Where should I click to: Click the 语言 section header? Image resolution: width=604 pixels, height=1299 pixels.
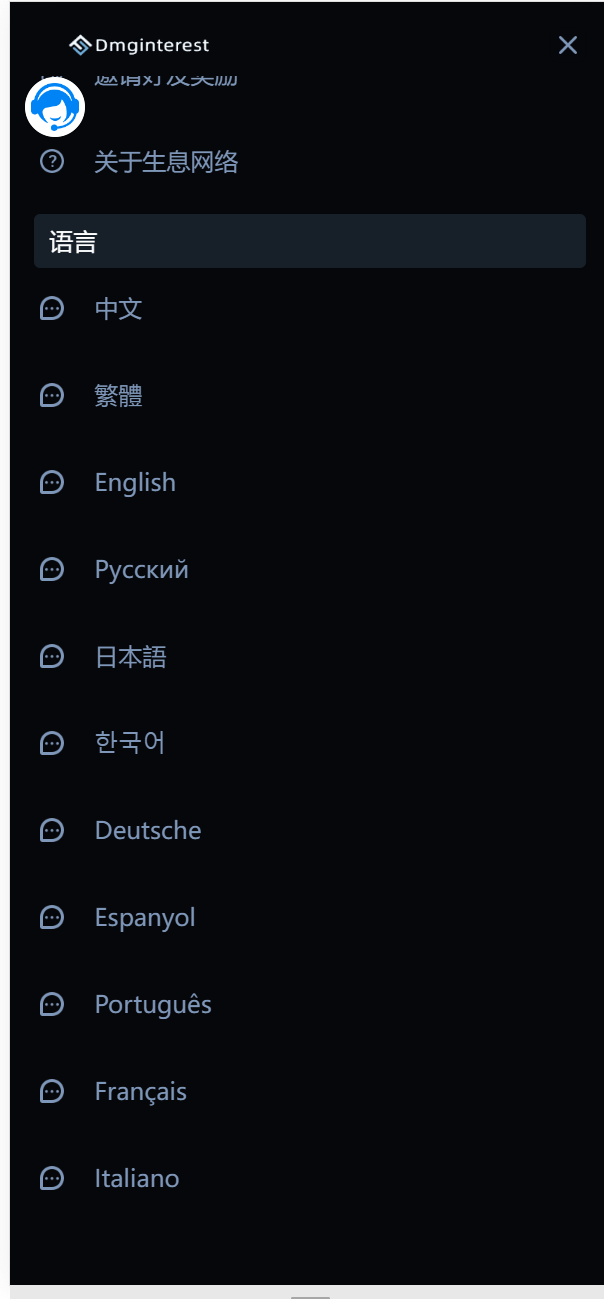pyautogui.click(x=310, y=241)
